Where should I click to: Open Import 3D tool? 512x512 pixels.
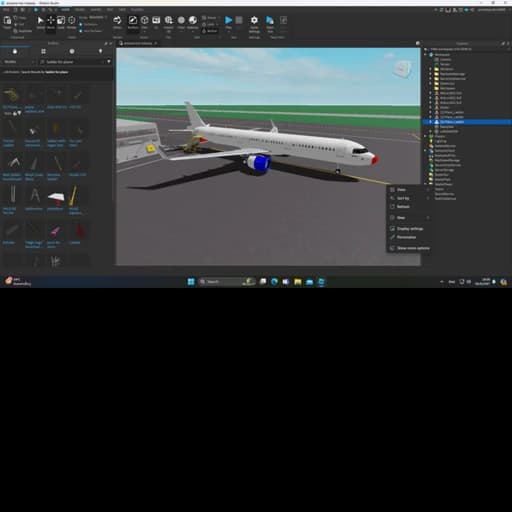pos(169,22)
